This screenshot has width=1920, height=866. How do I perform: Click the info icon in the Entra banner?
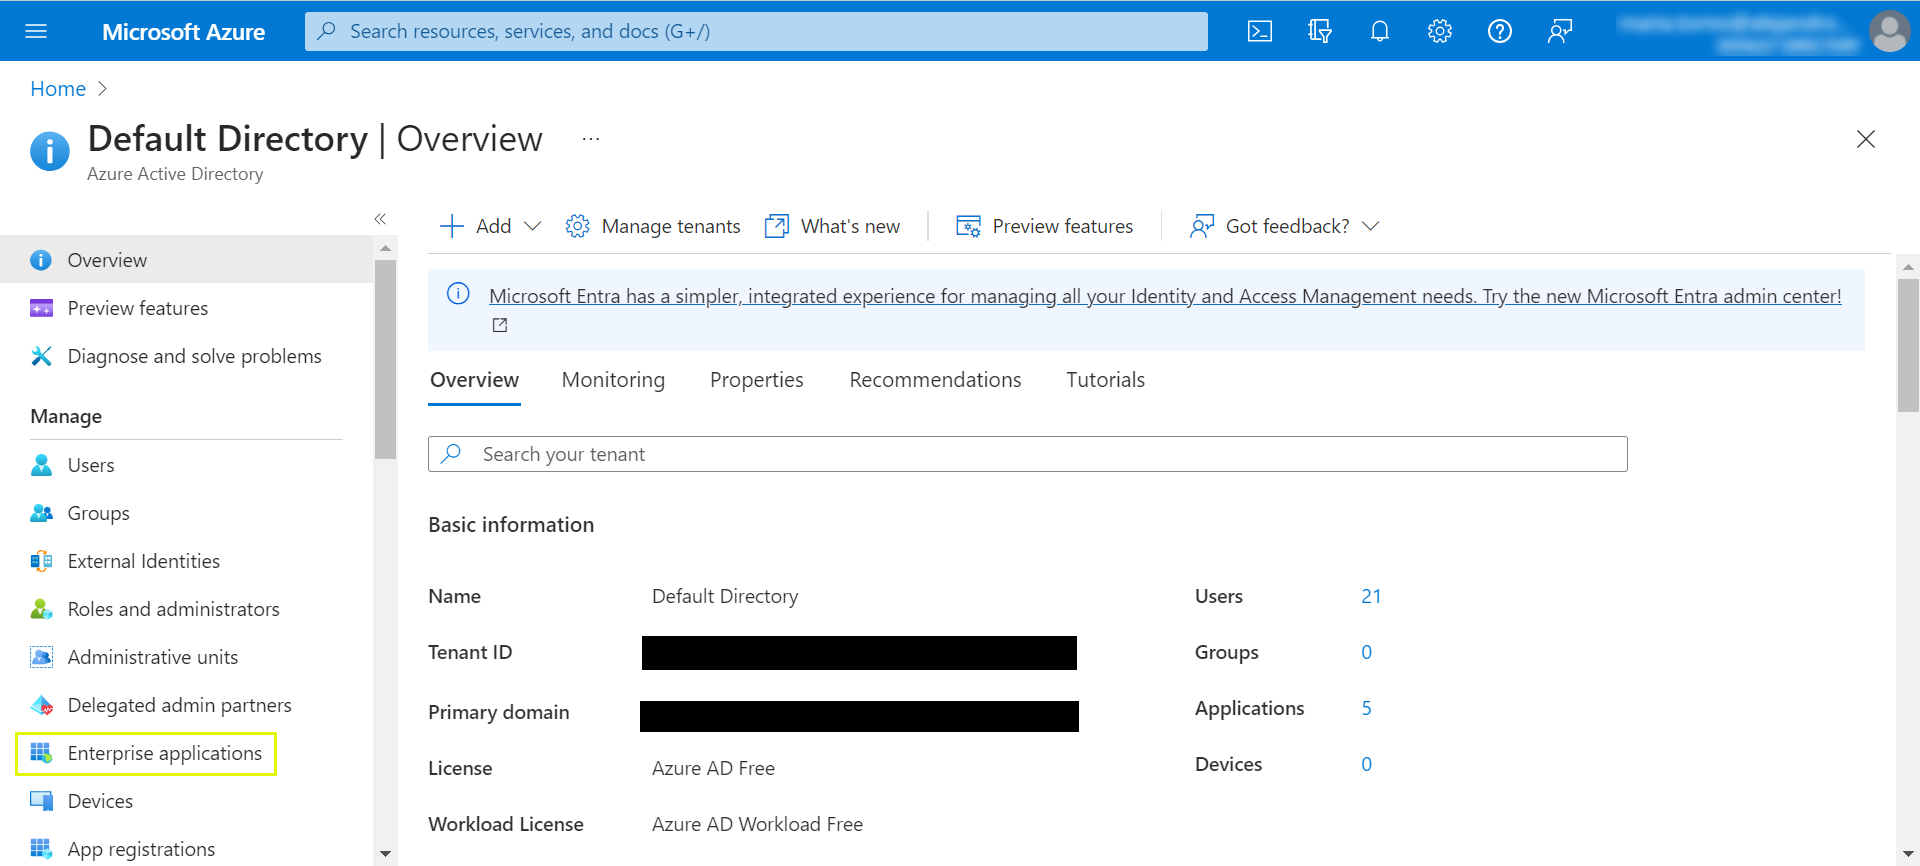(x=458, y=293)
